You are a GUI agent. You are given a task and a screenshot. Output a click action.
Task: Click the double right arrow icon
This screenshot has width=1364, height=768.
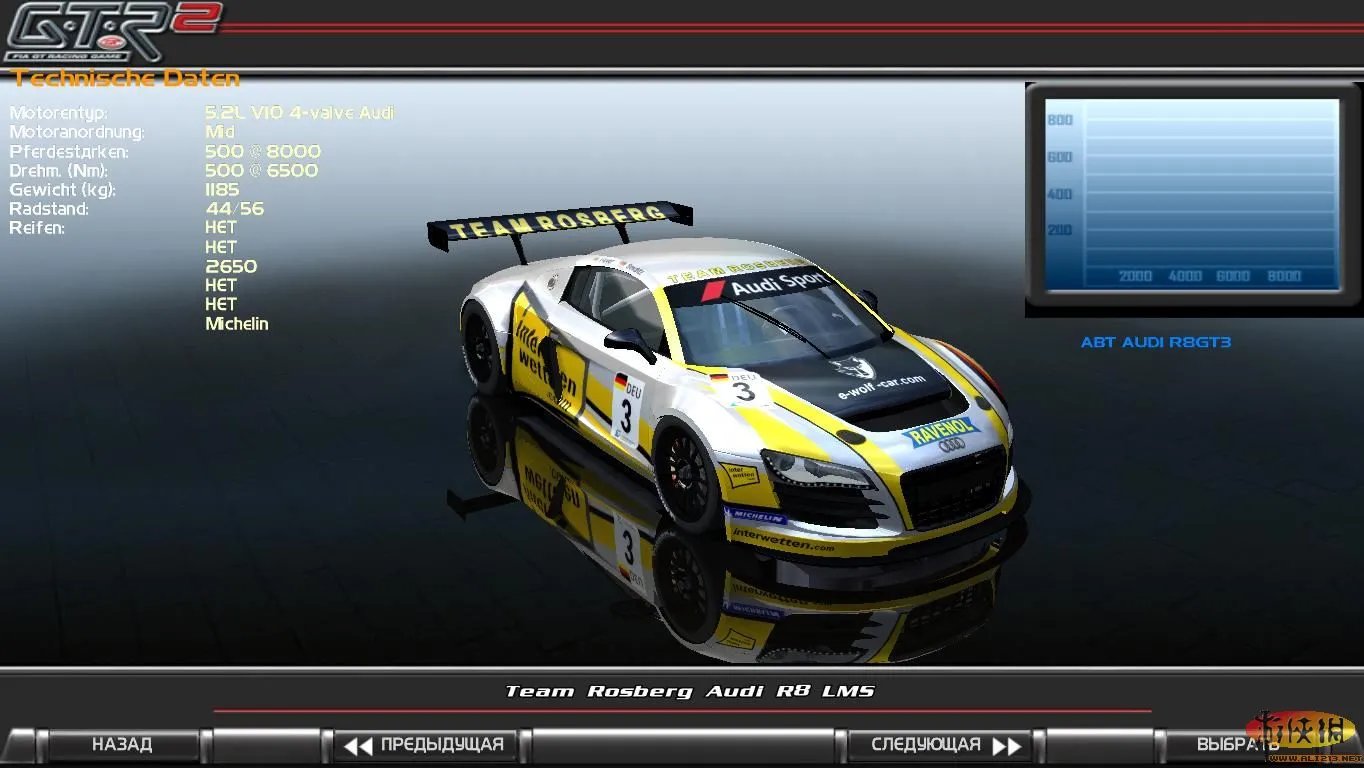pos(1007,746)
